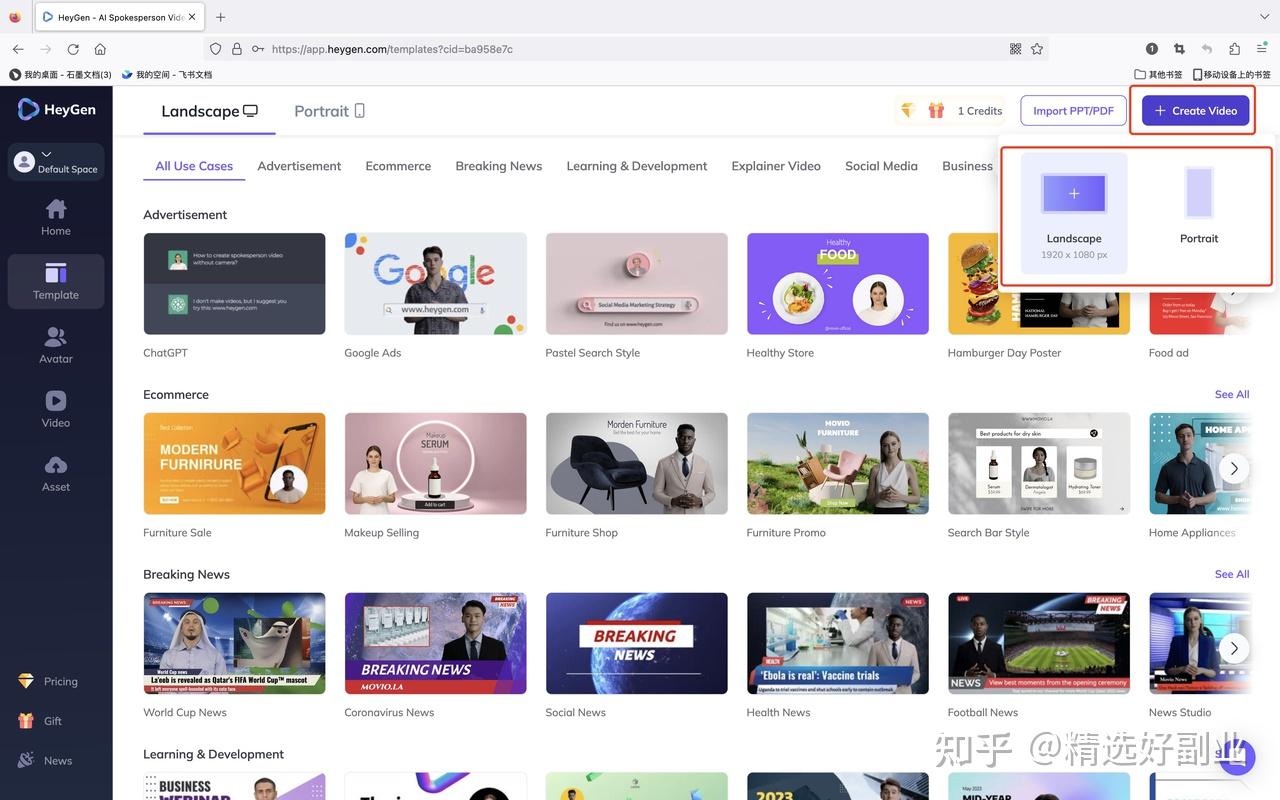This screenshot has height=800, width=1280.
Task: Open the 我的空间 - 飞书文档 bookmark
Action: pos(167,74)
